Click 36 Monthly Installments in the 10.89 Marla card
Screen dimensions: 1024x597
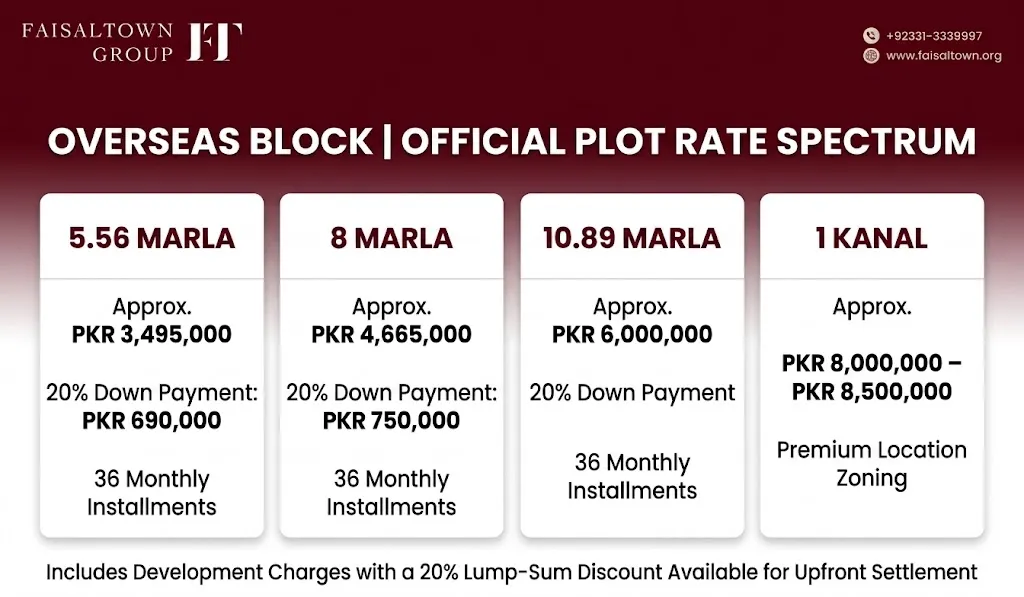click(632, 476)
